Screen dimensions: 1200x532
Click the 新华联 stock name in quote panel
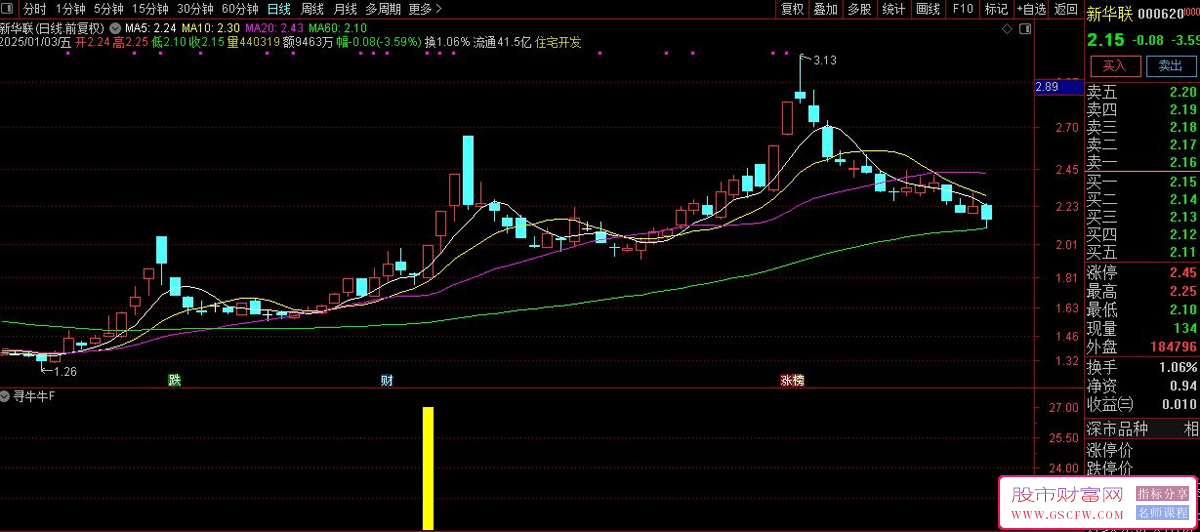pyautogui.click(x=1110, y=12)
